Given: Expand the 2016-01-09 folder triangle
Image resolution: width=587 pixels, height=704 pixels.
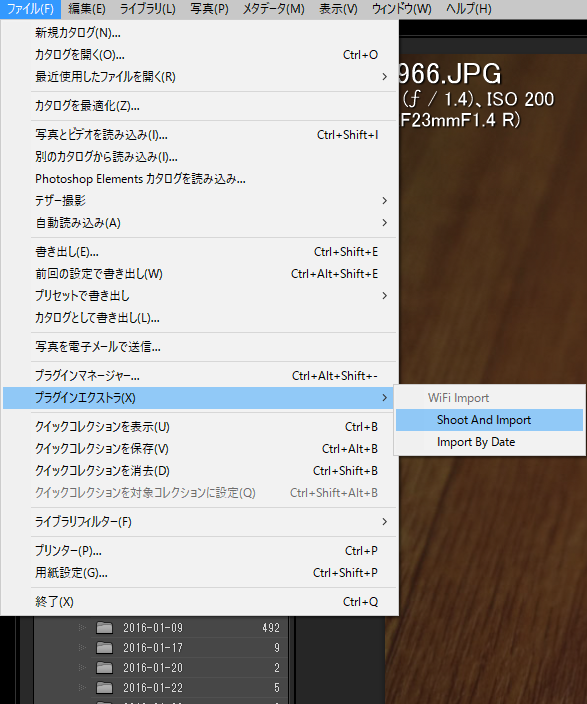Looking at the screenshot, I should 82,628.
